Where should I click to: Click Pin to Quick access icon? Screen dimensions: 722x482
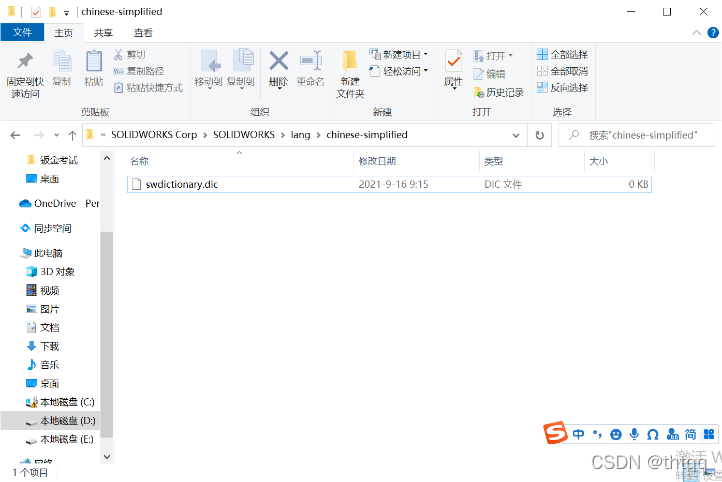tap(25, 61)
